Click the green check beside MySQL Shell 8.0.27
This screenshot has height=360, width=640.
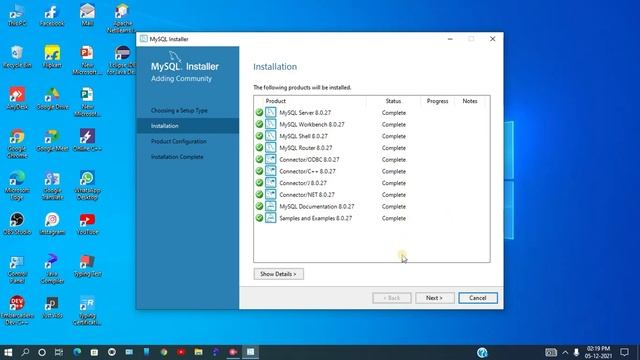(259, 136)
